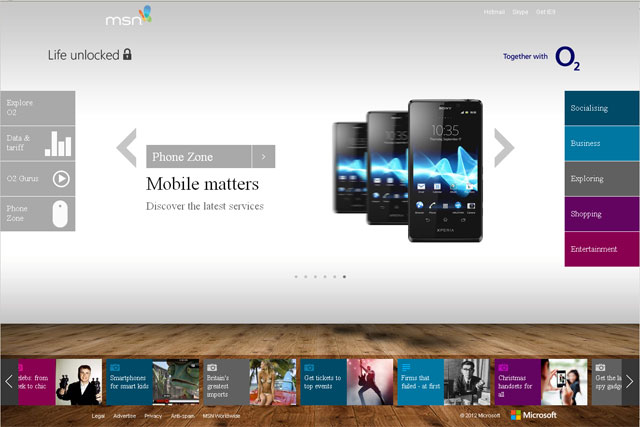640x427 pixels.
Task: Click the O2 logo
Action: [567, 58]
